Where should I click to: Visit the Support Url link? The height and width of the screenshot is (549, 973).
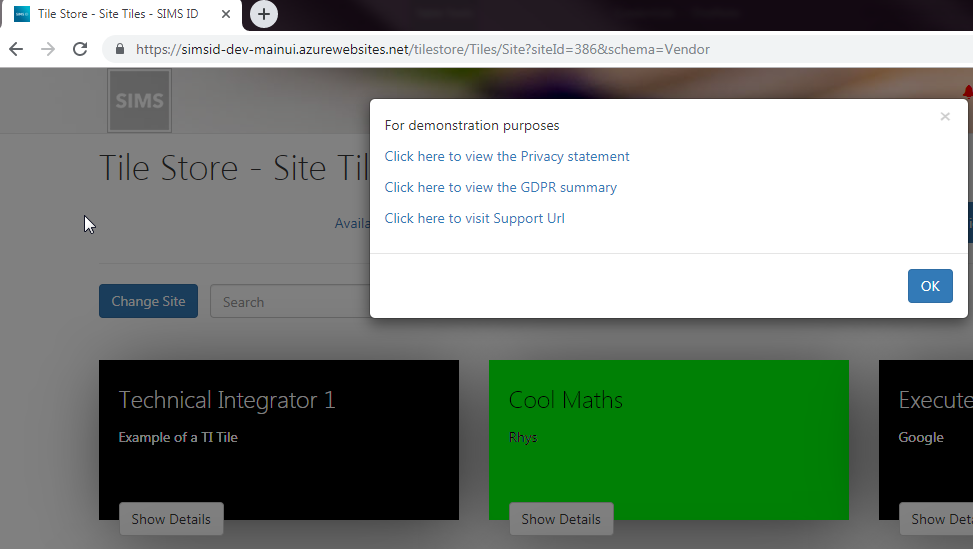click(x=474, y=218)
